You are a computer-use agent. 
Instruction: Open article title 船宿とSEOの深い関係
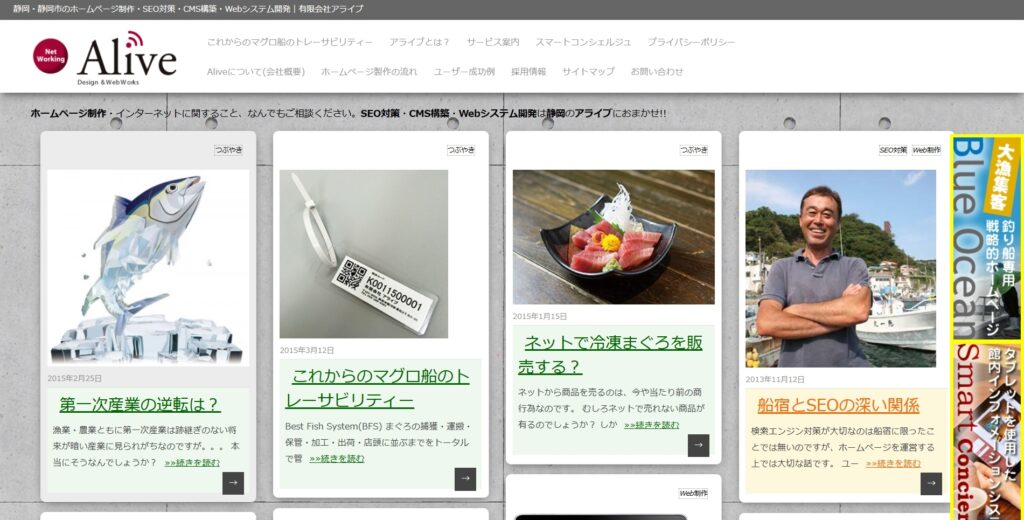(838, 405)
